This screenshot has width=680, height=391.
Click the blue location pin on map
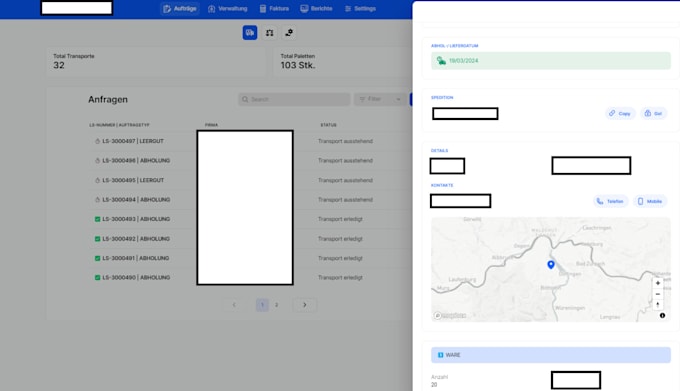551,264
